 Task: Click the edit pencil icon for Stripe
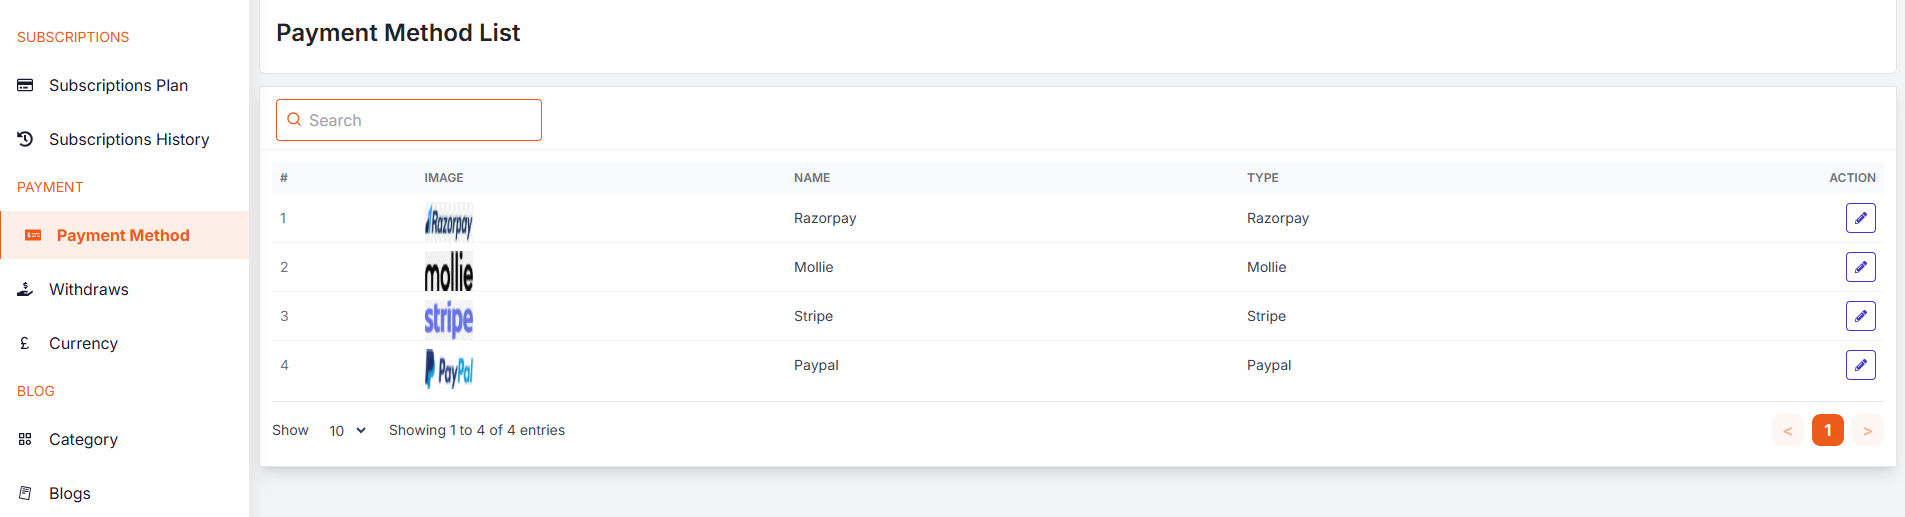[1860, 316]
